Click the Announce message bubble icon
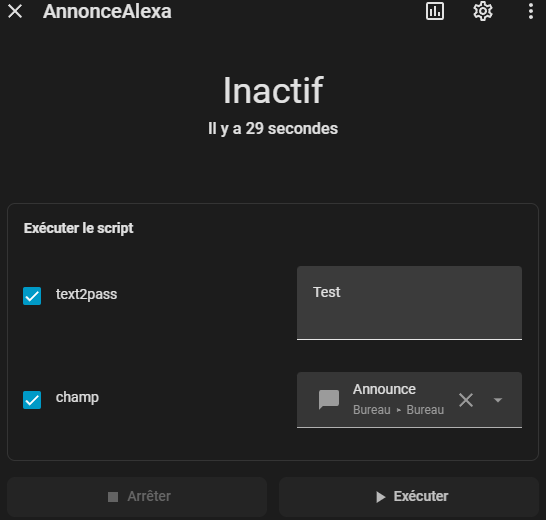The image size is (546, 520). point(329,399)
